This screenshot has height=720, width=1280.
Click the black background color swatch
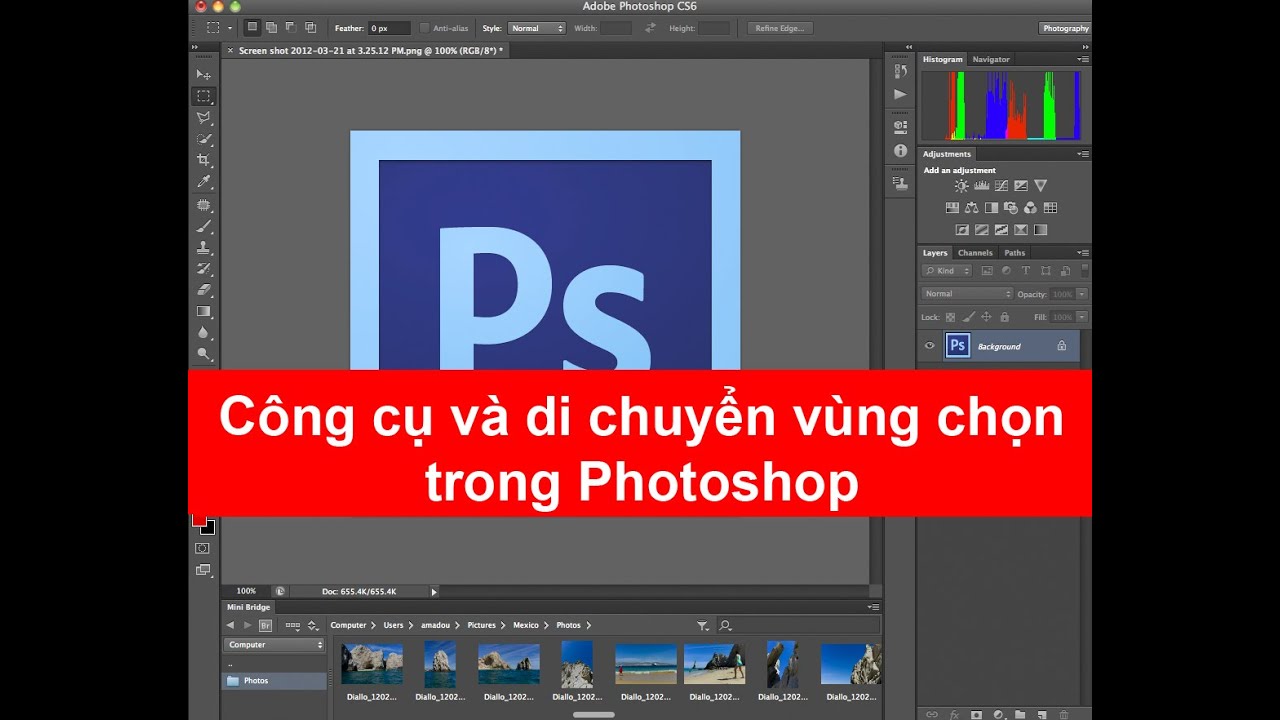(209, 528)
